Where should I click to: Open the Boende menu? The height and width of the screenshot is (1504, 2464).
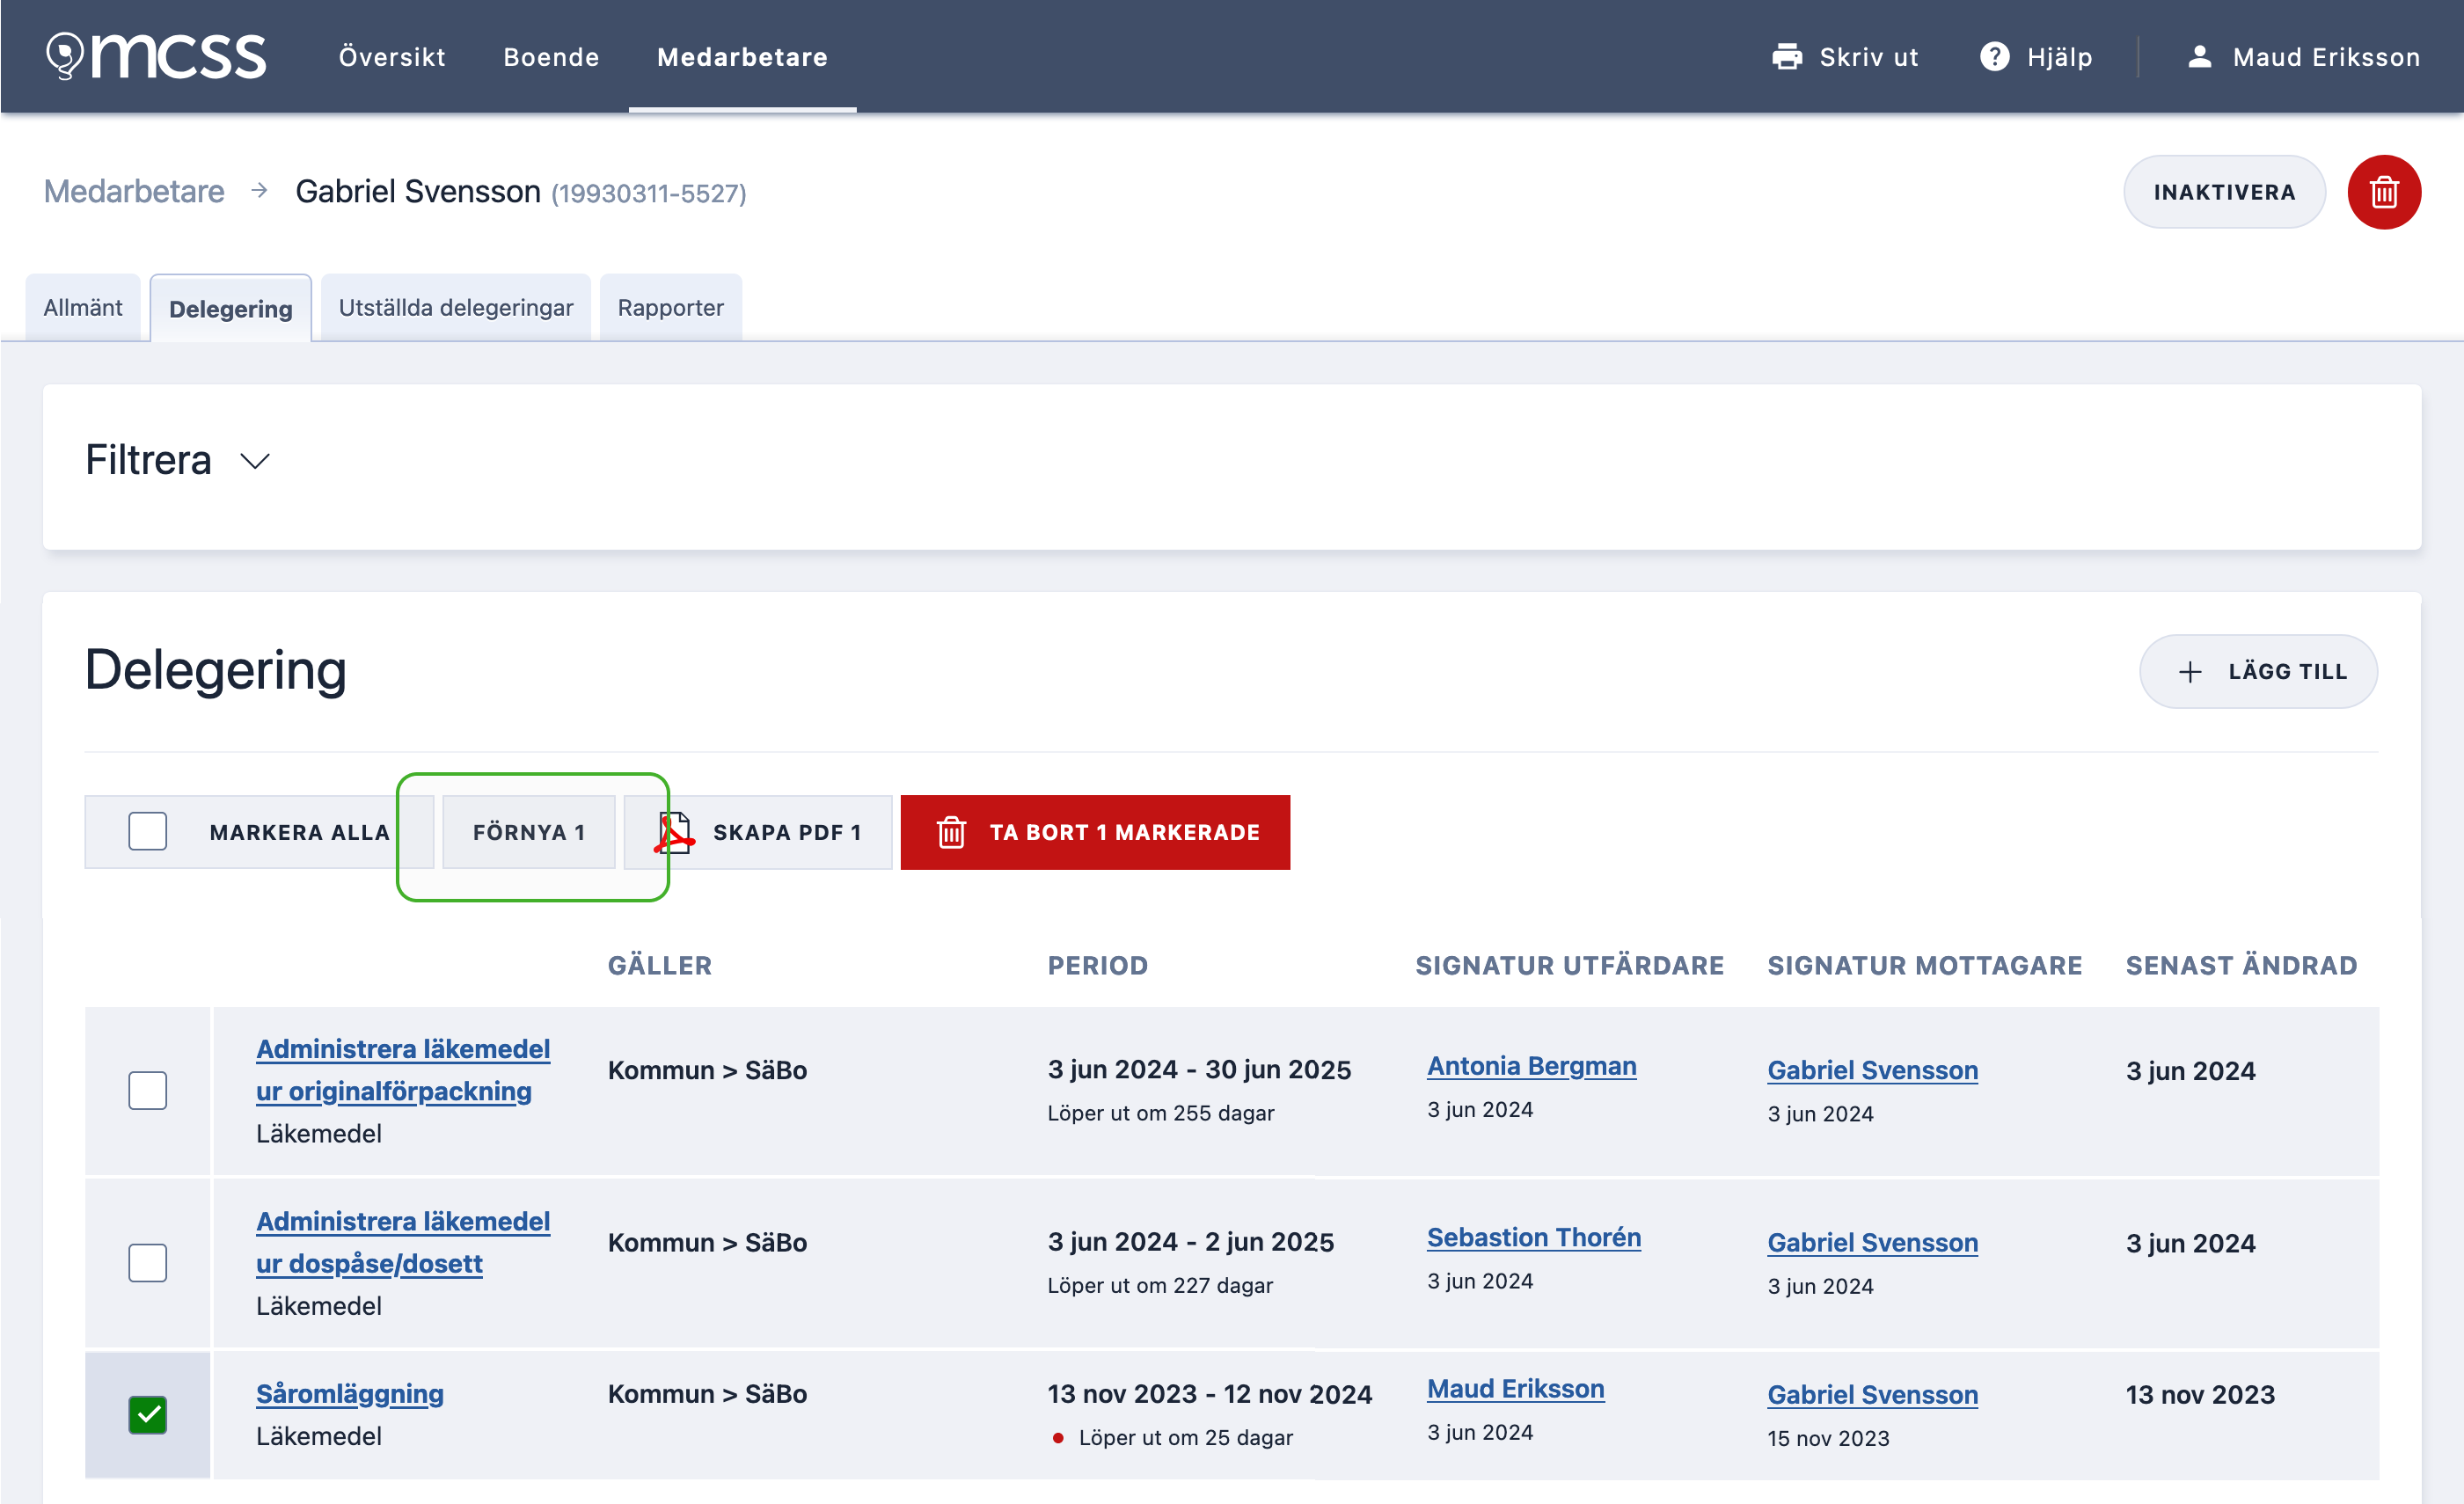click(x=551, y=57)
